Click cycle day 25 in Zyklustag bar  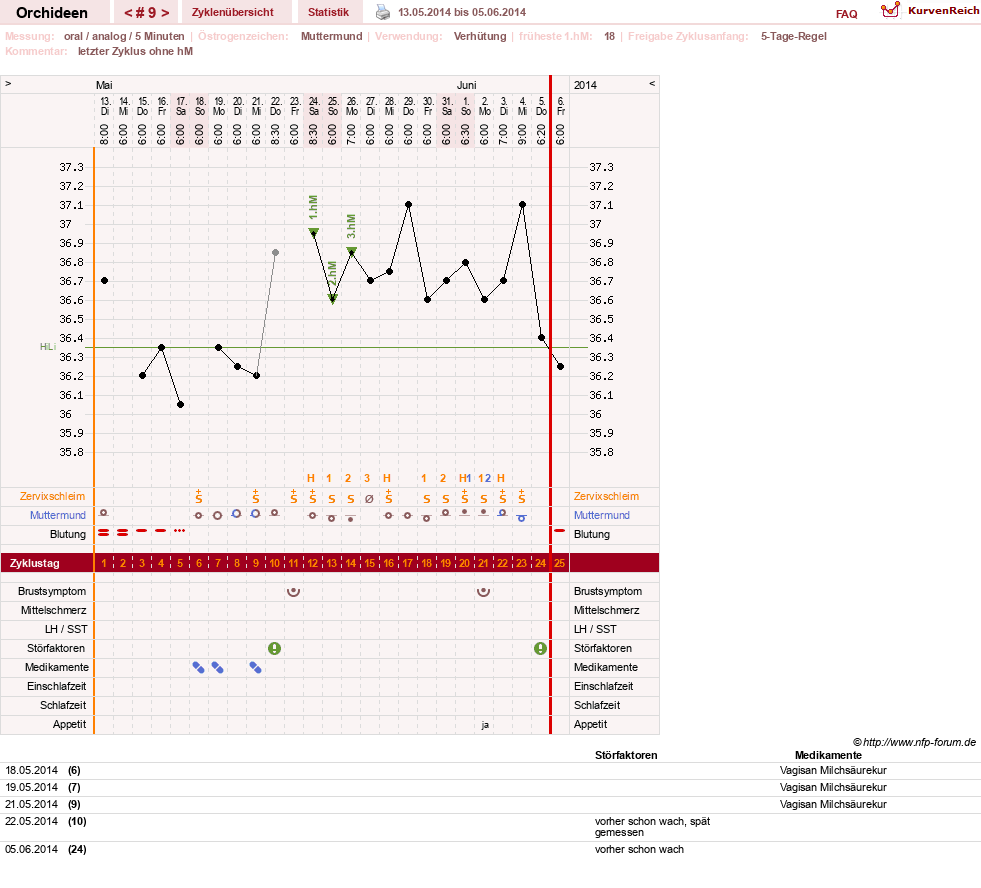(559, 563)
